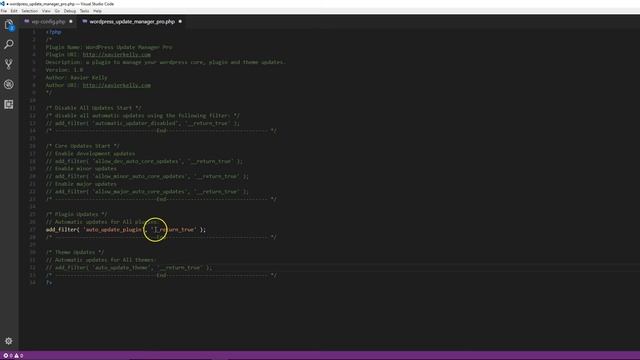This screenshot has height=360, width=640.
Task: Open the Manage gear menu
Action: [x=9, y=341]
